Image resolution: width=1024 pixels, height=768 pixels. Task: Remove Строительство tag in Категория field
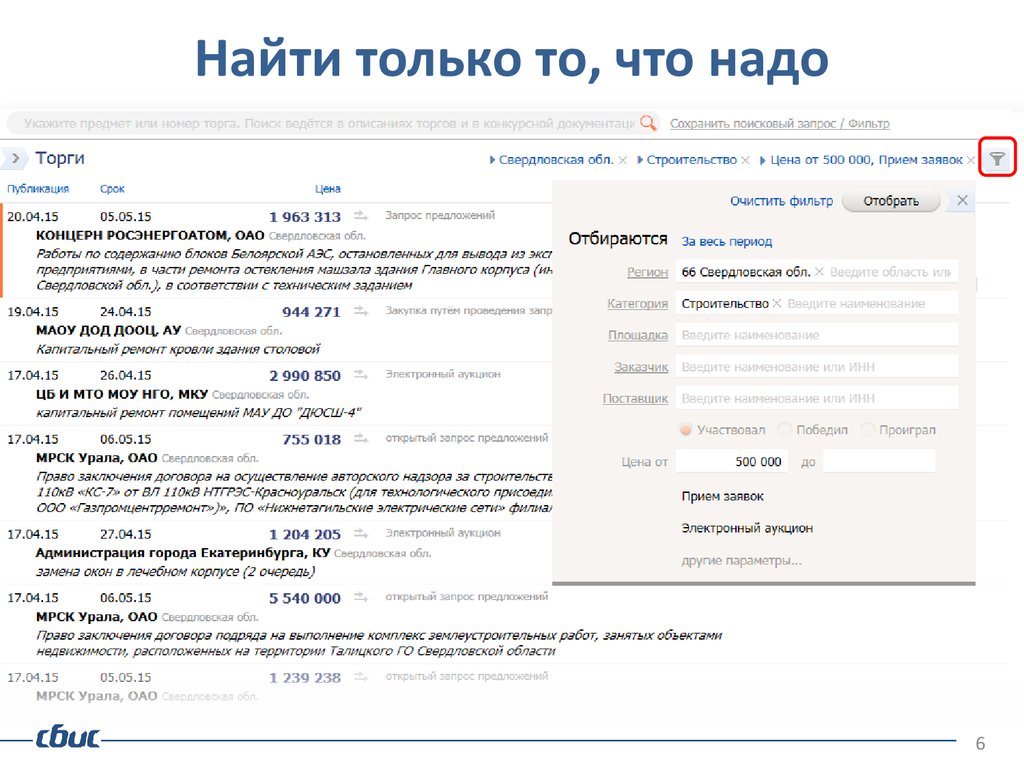[x=777, y=303]
